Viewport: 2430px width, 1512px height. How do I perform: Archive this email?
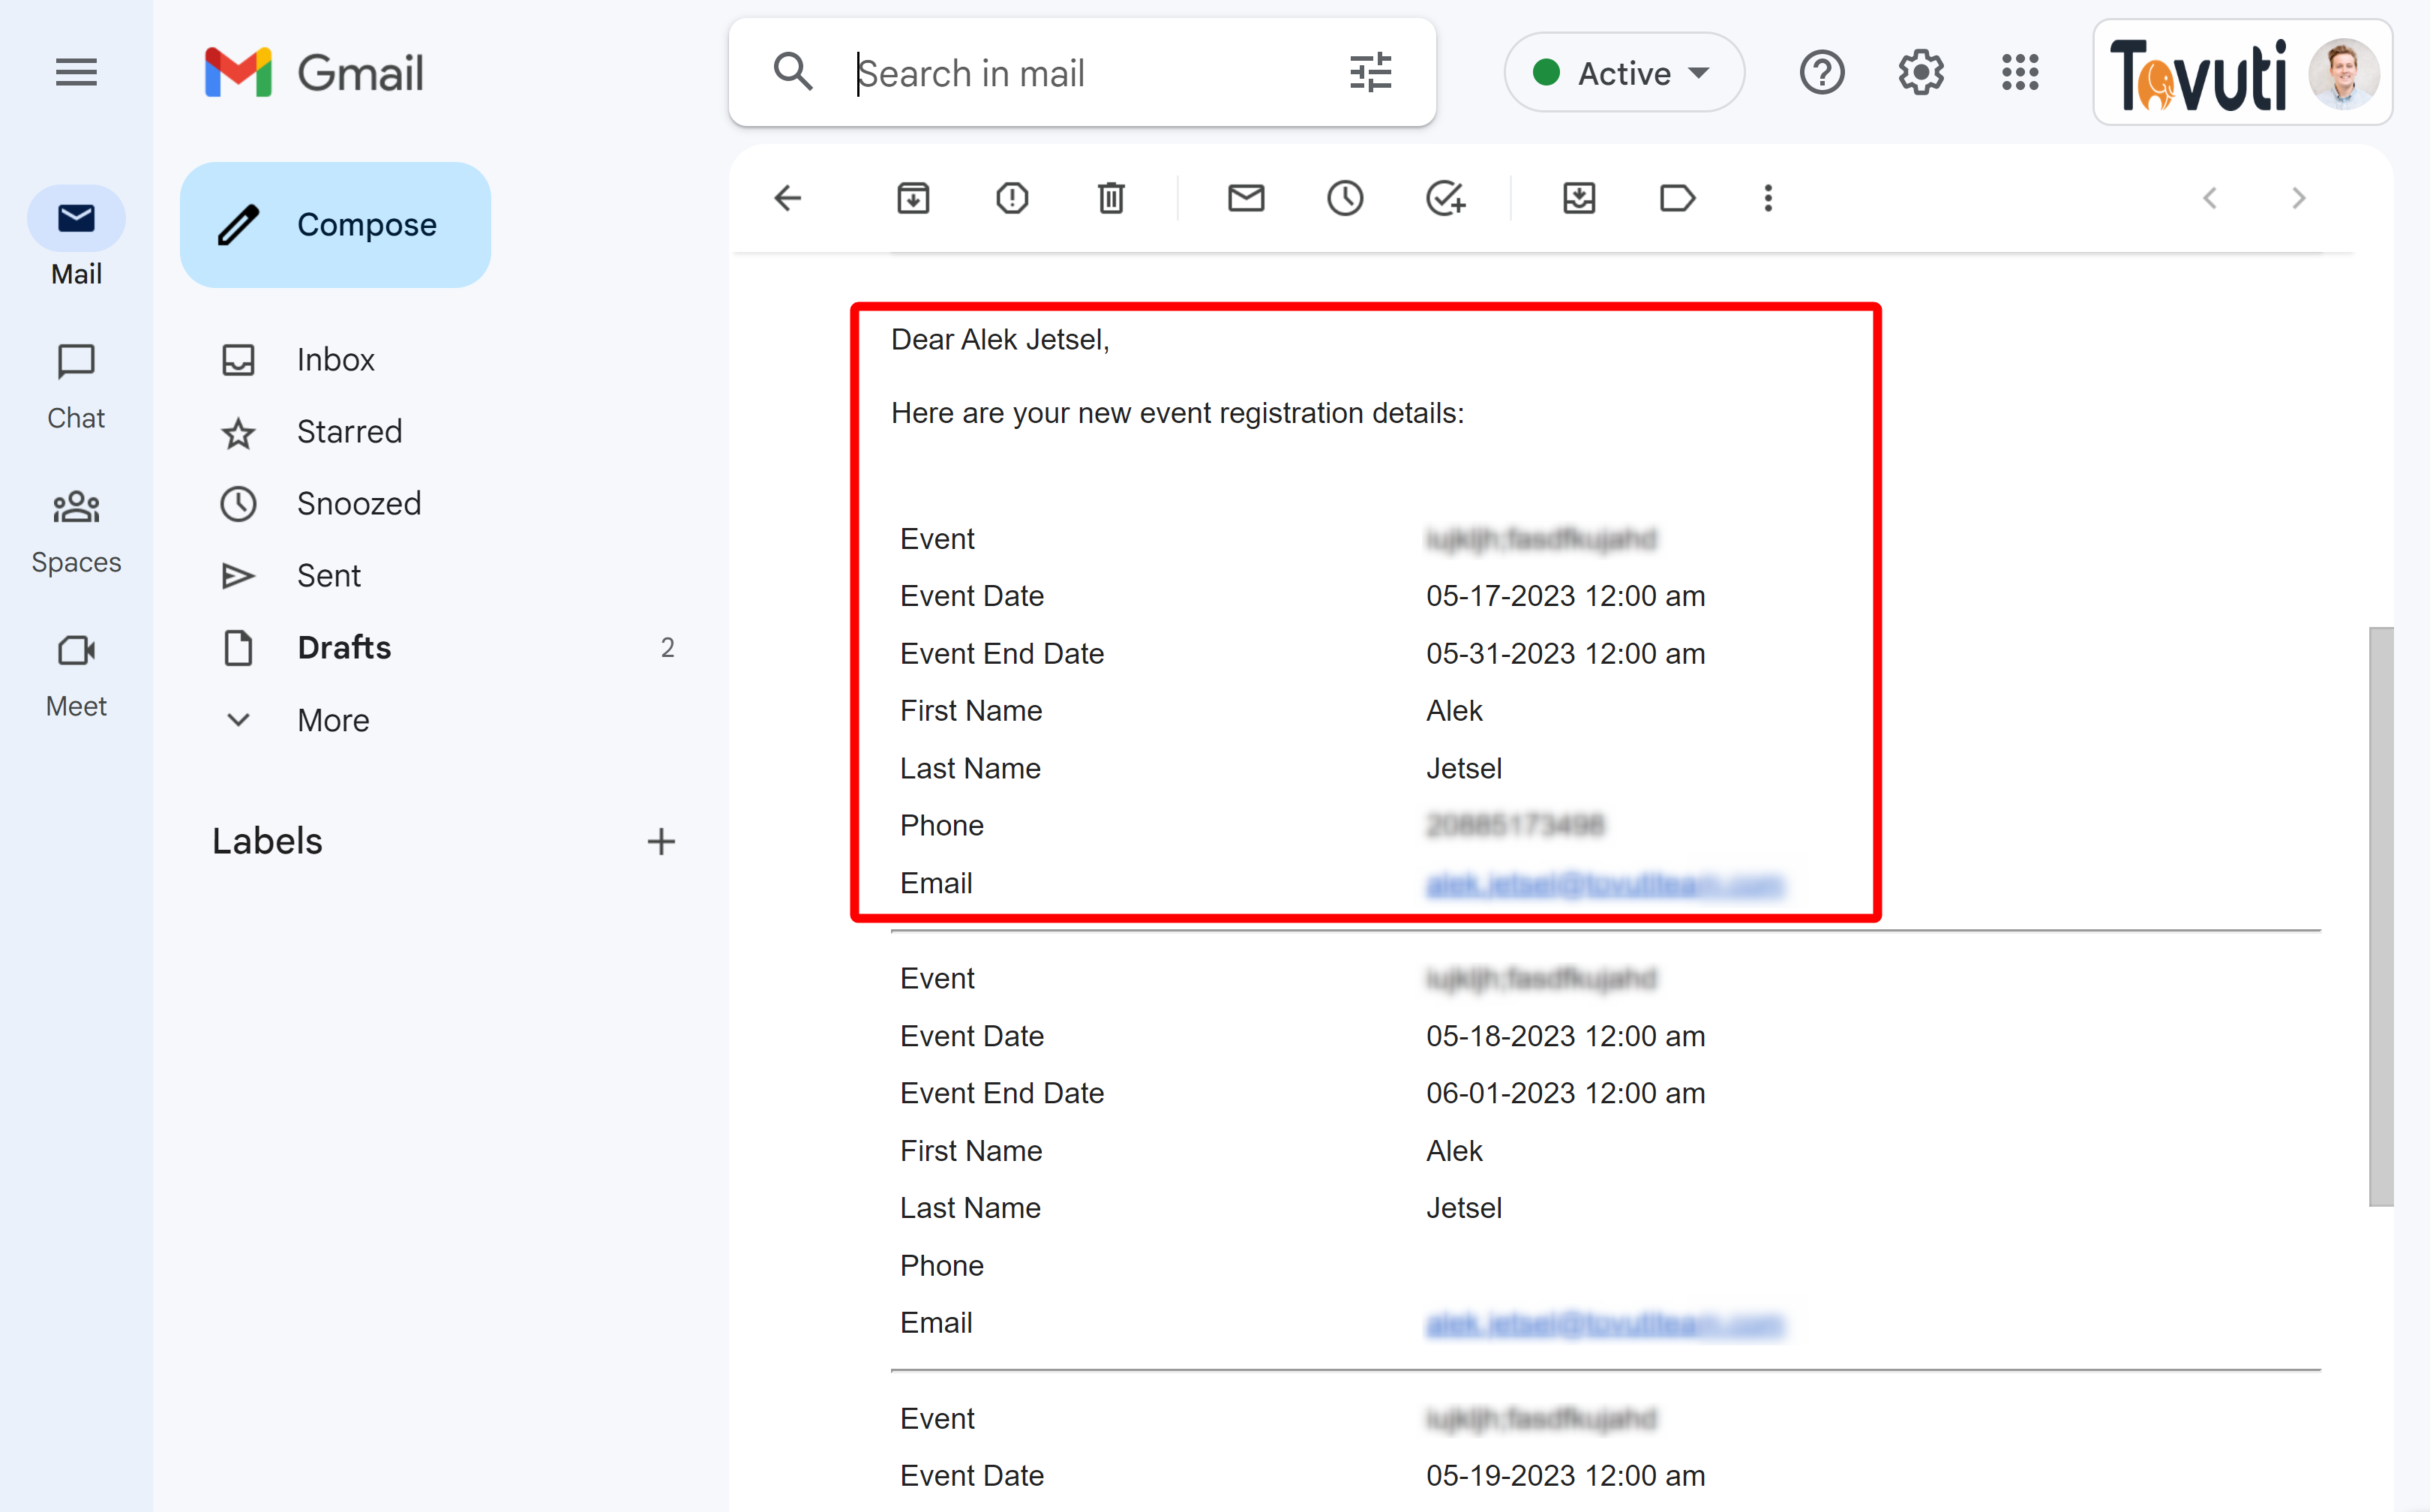913,198
